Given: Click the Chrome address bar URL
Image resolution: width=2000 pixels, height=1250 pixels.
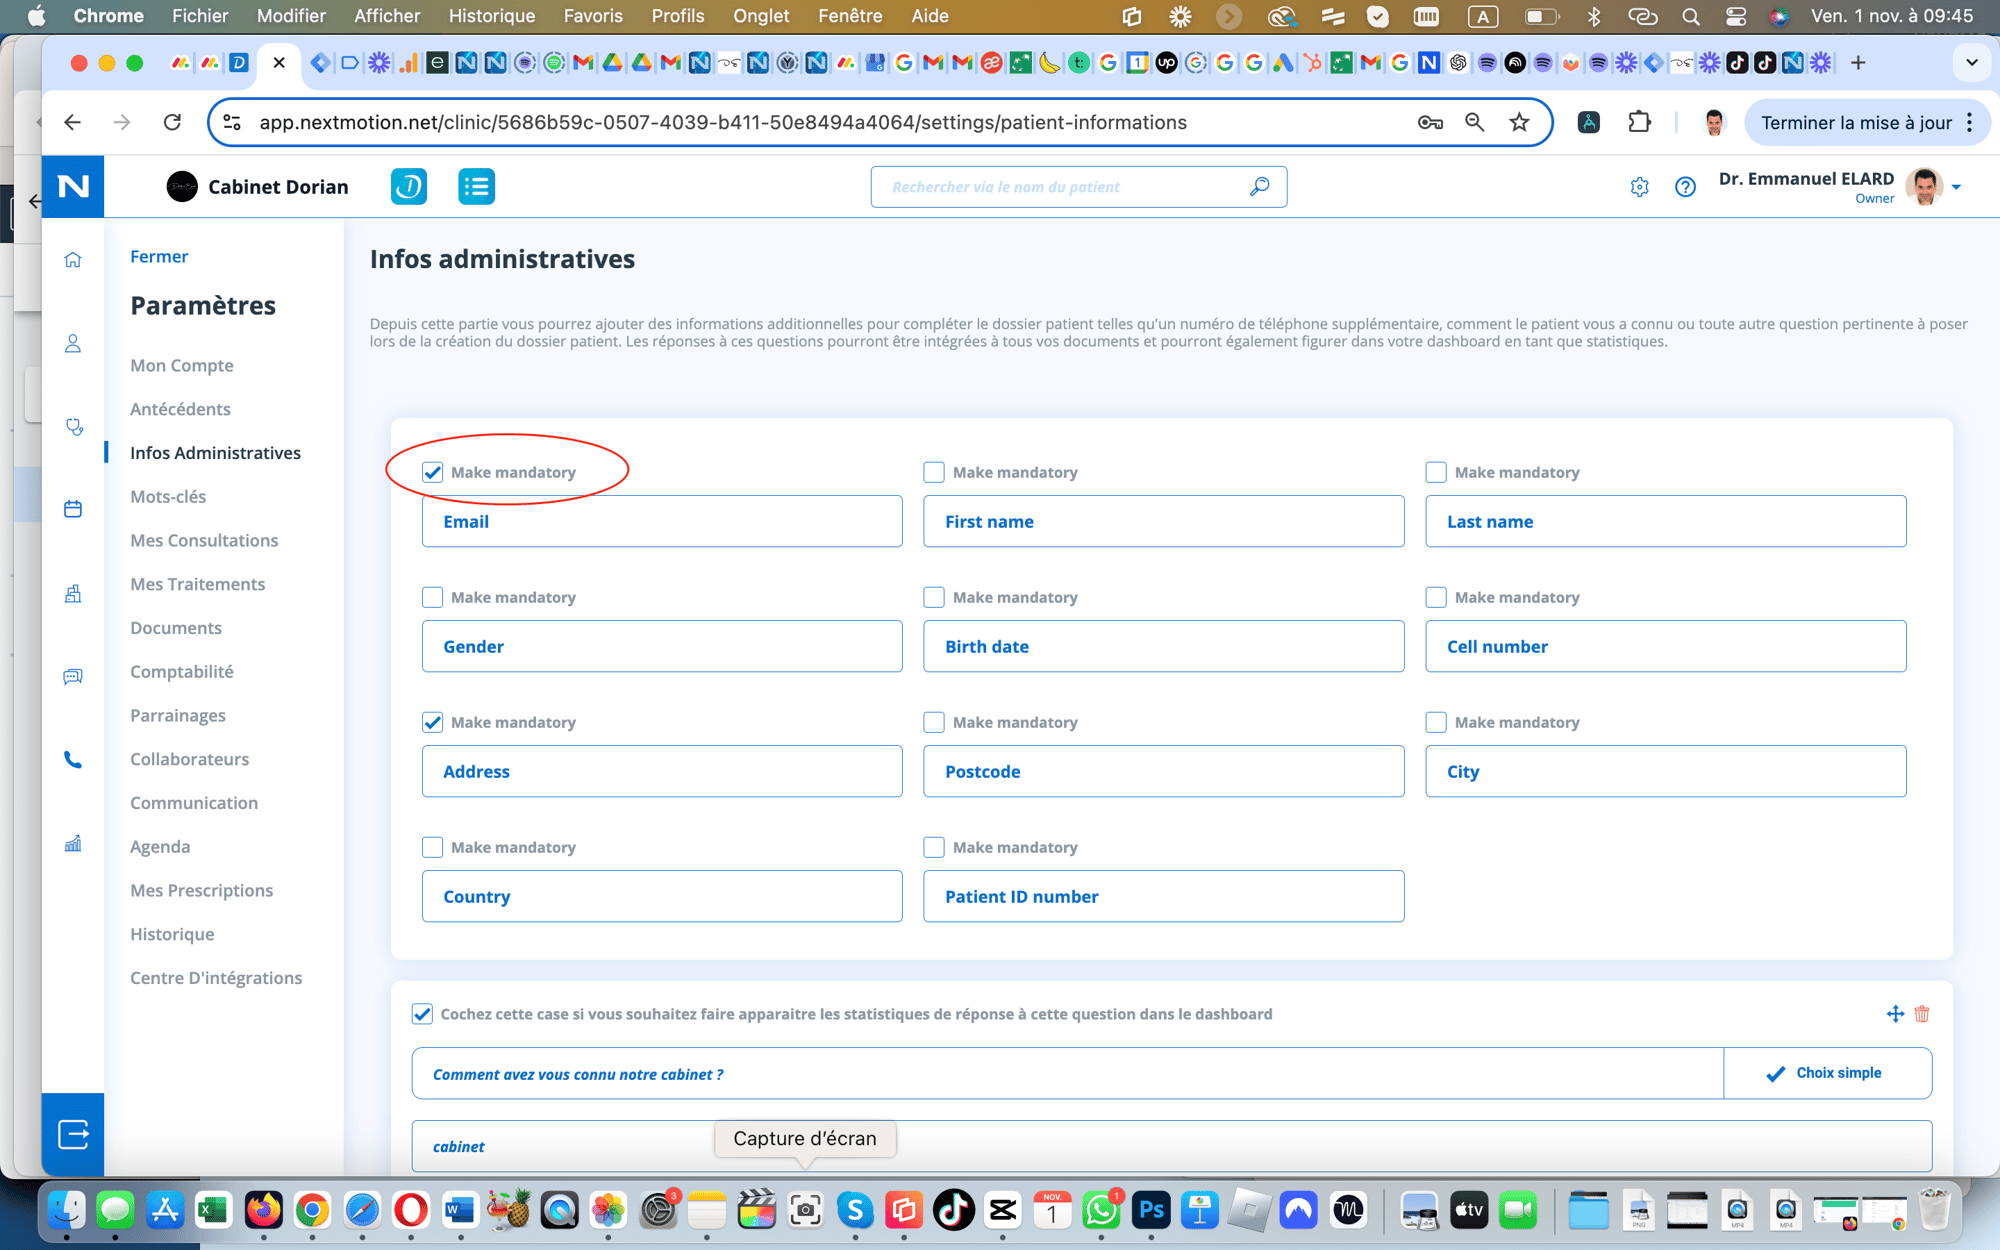Looking at the screenshot, I should tap(722, 122).
